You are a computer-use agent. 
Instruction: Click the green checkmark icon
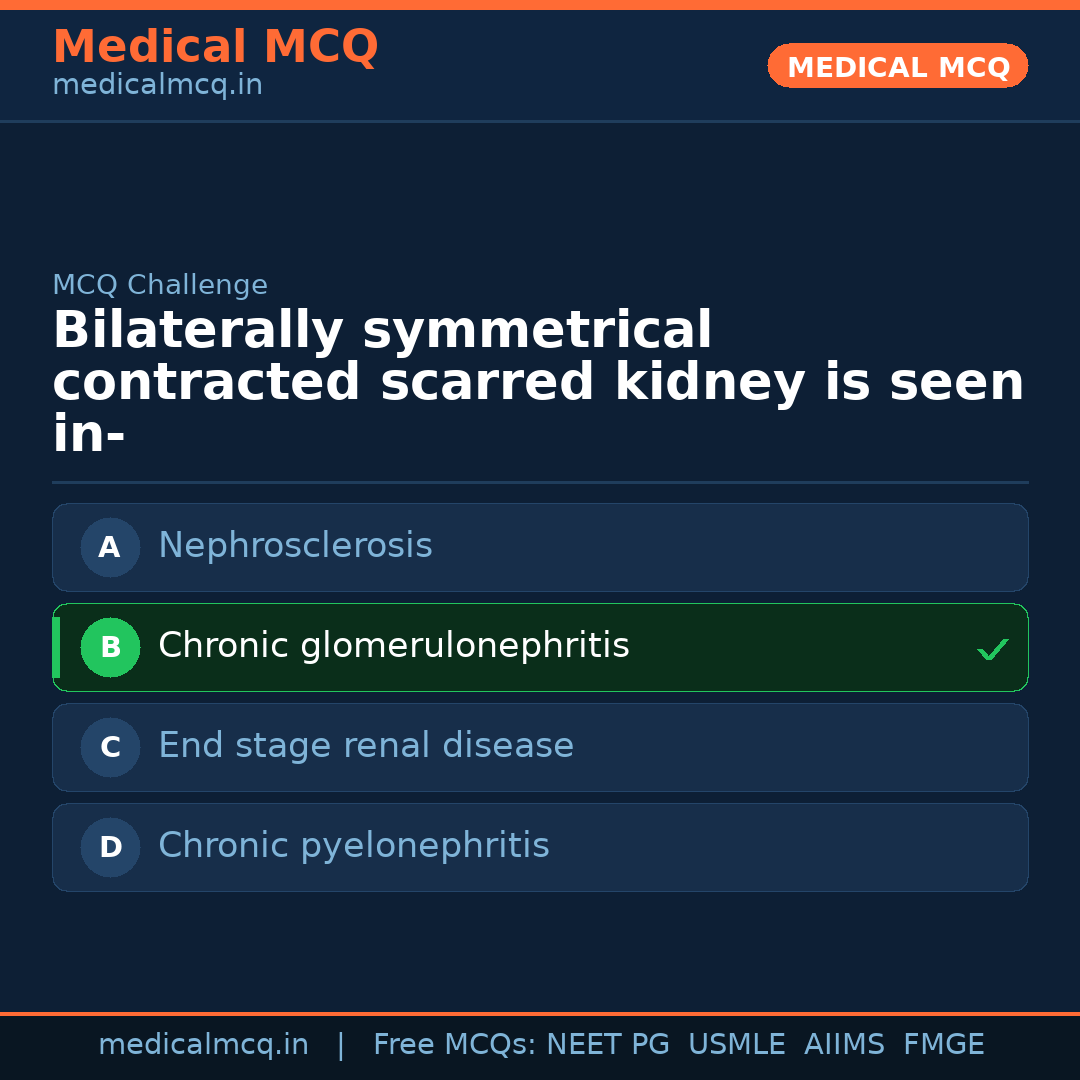(992, 649)
